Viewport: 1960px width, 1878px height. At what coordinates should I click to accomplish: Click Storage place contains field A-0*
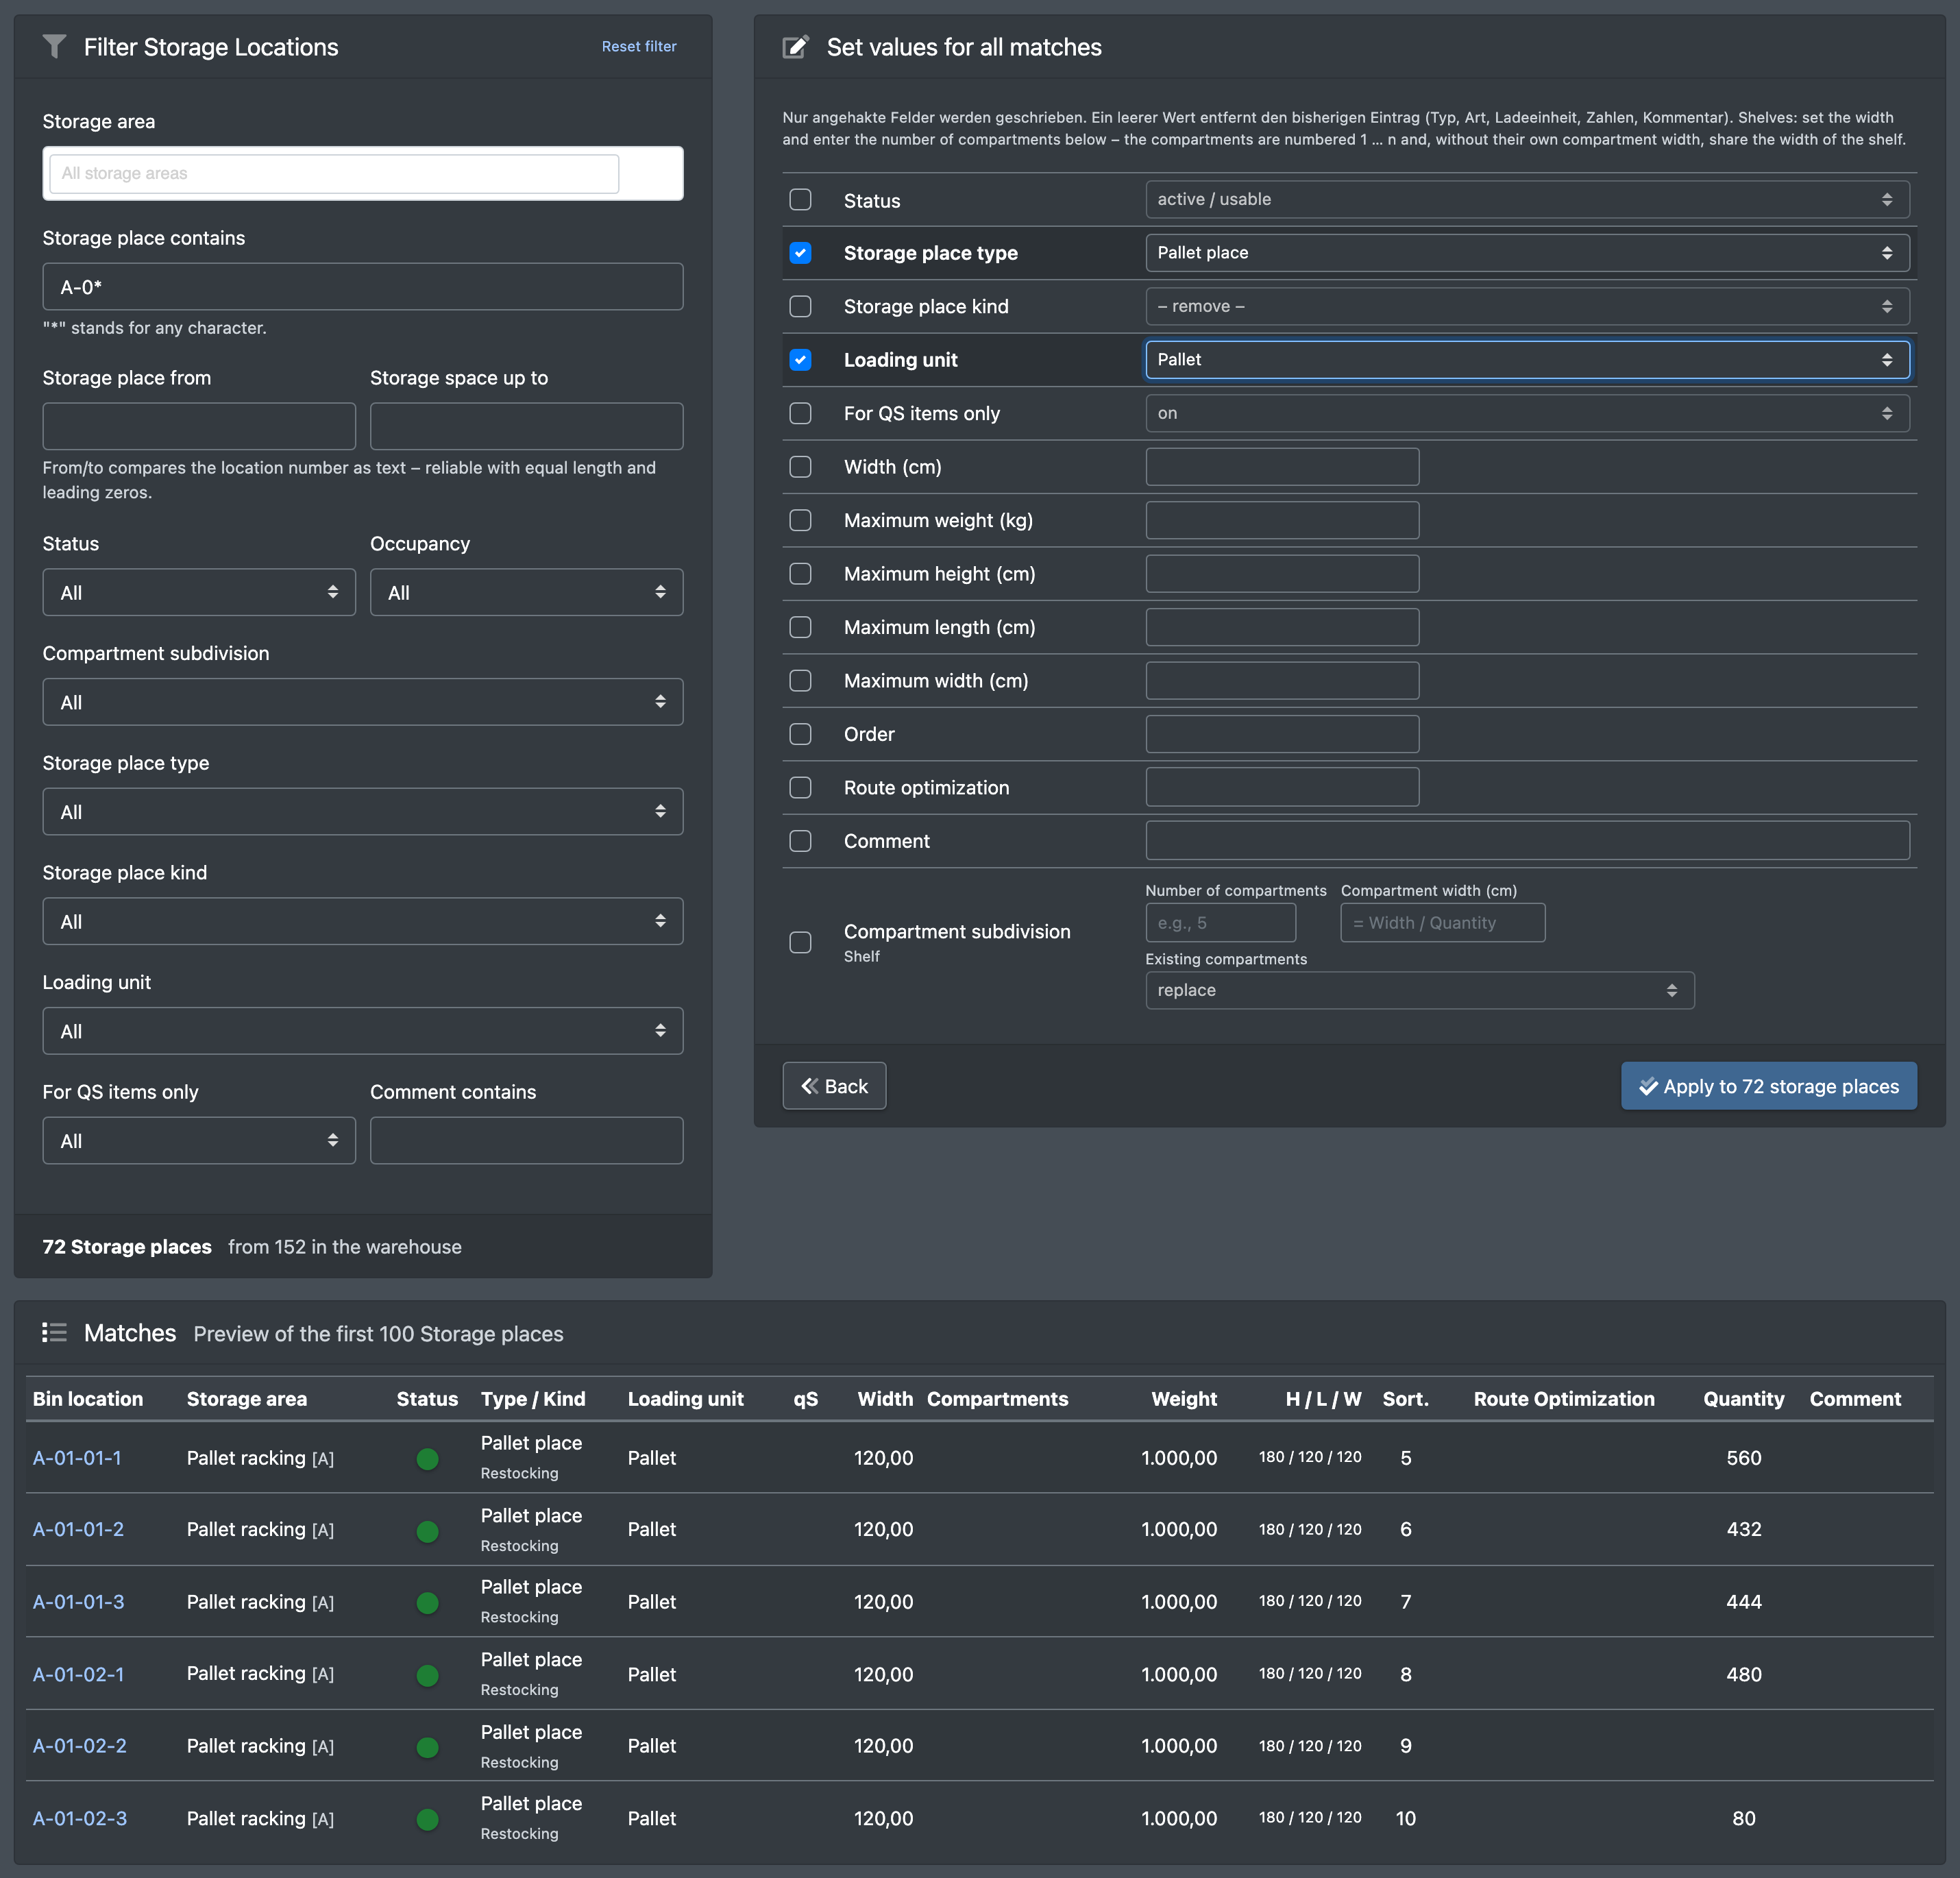tap(363, 287)
